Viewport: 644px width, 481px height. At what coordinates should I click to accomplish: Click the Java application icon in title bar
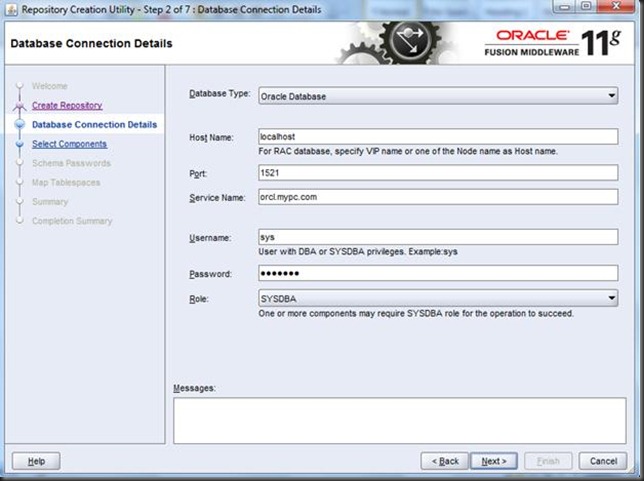point(11,9)
